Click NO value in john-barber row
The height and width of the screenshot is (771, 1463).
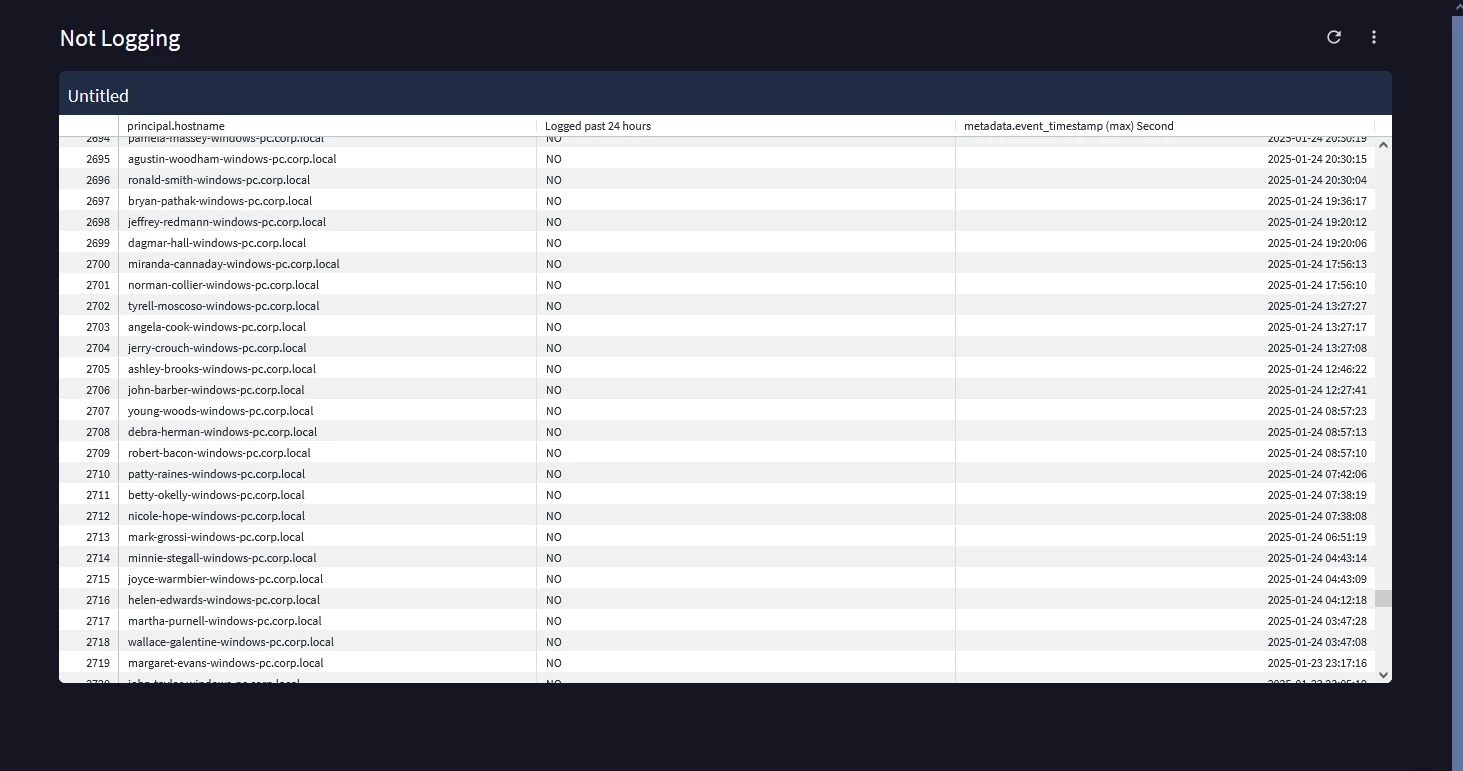point(553,390)
